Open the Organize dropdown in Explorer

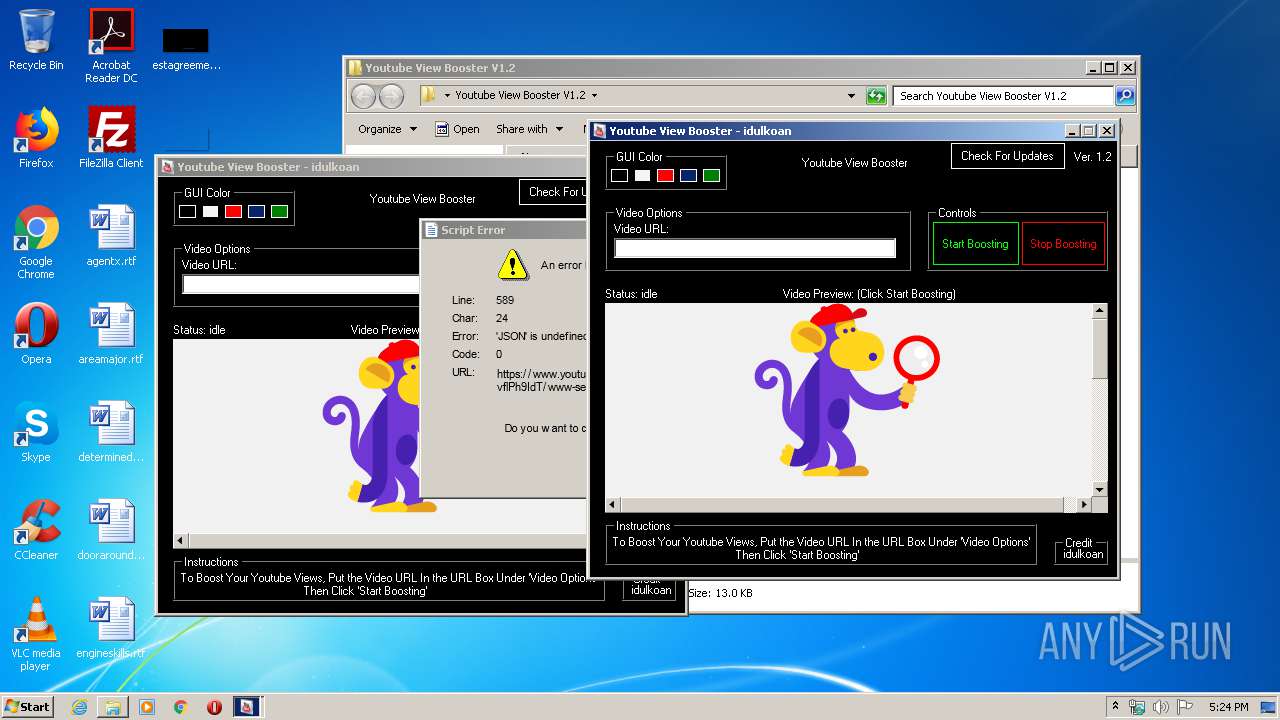point(387,129)
